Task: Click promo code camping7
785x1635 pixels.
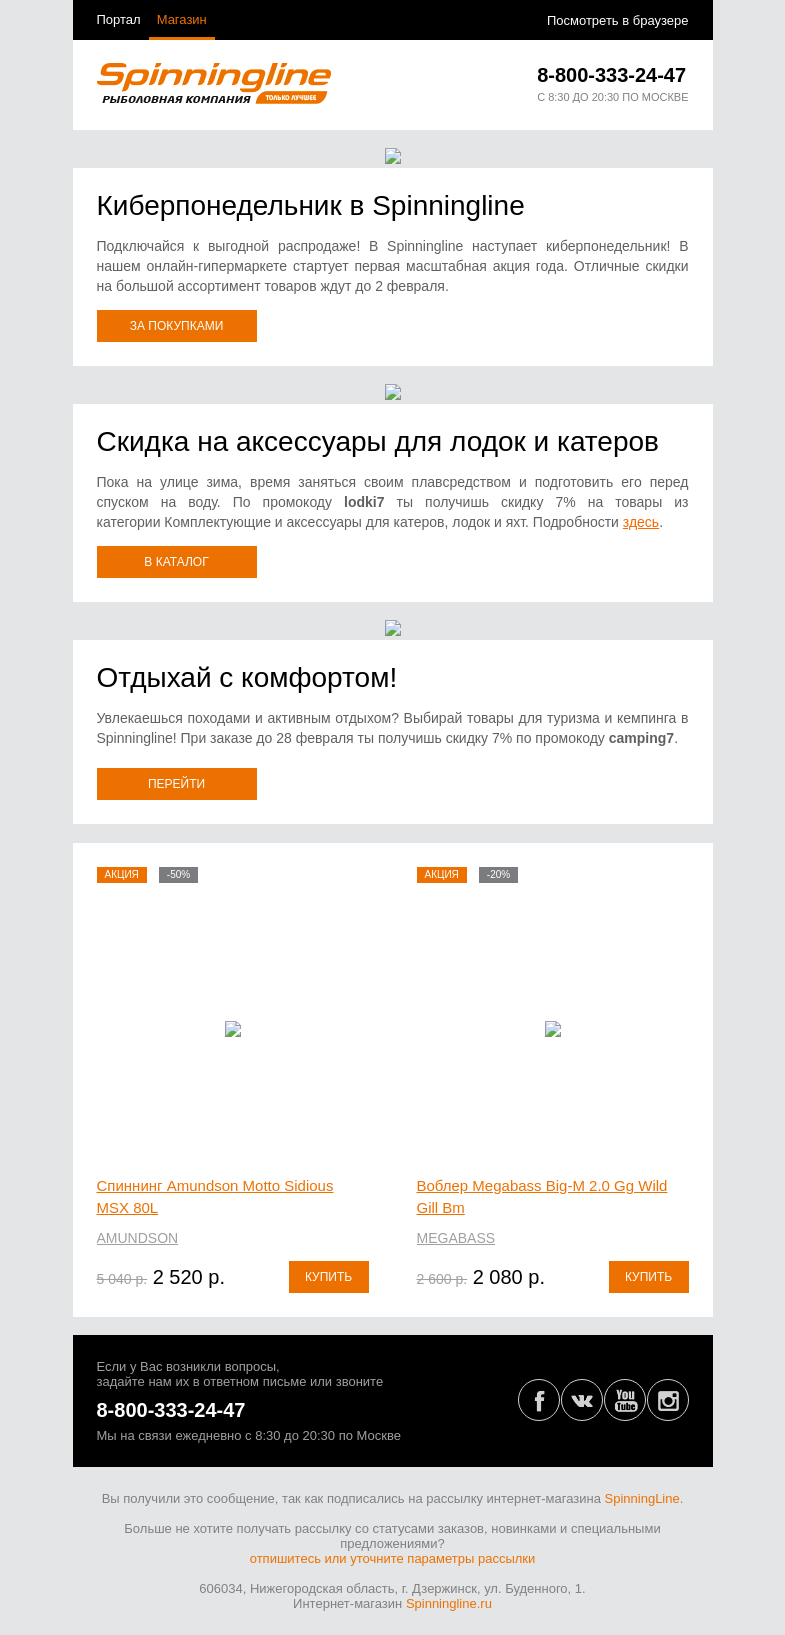Action: (641, 738)
